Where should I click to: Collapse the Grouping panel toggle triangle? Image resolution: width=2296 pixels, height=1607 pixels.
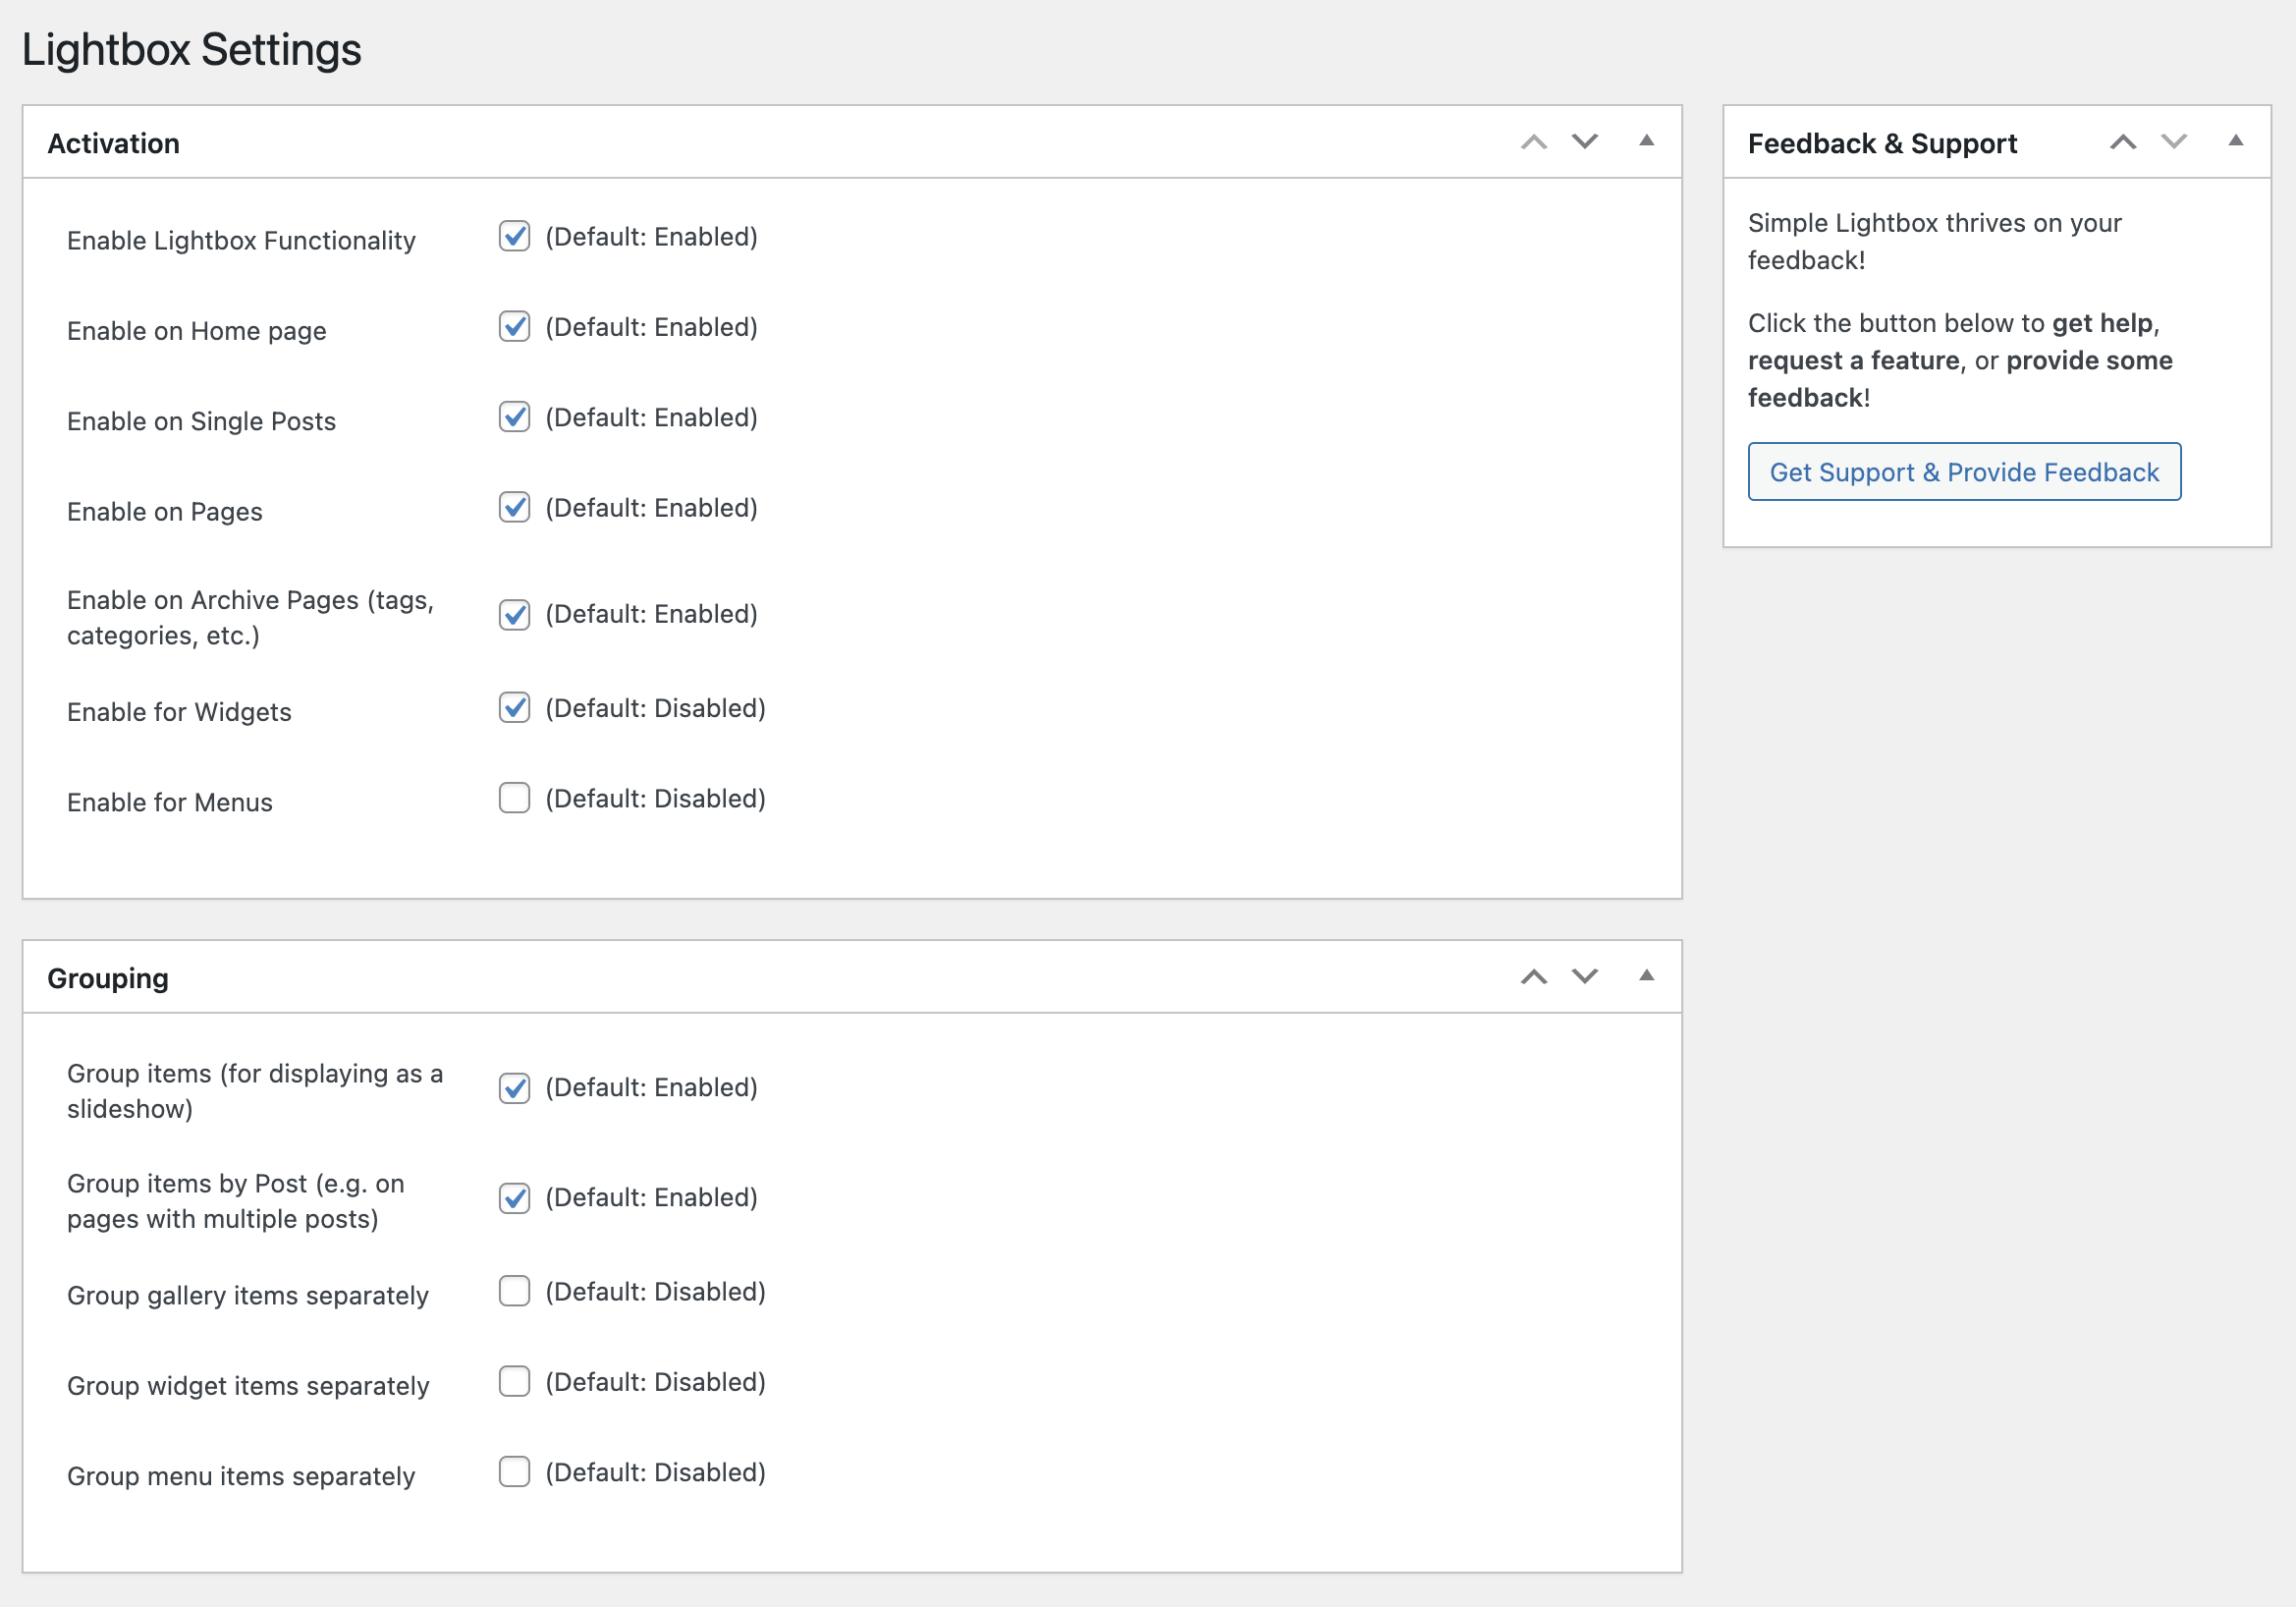coord(1646,976)
